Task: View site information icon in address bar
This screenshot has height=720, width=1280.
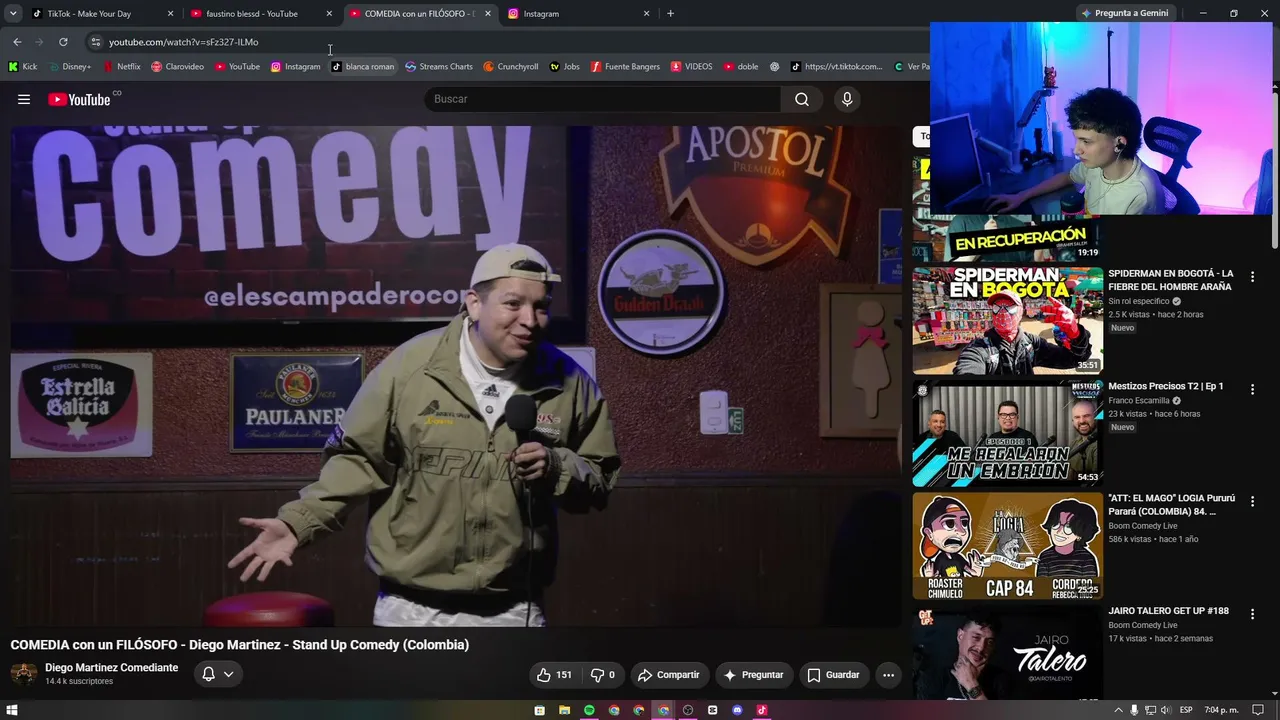Action: coord(95,42)
